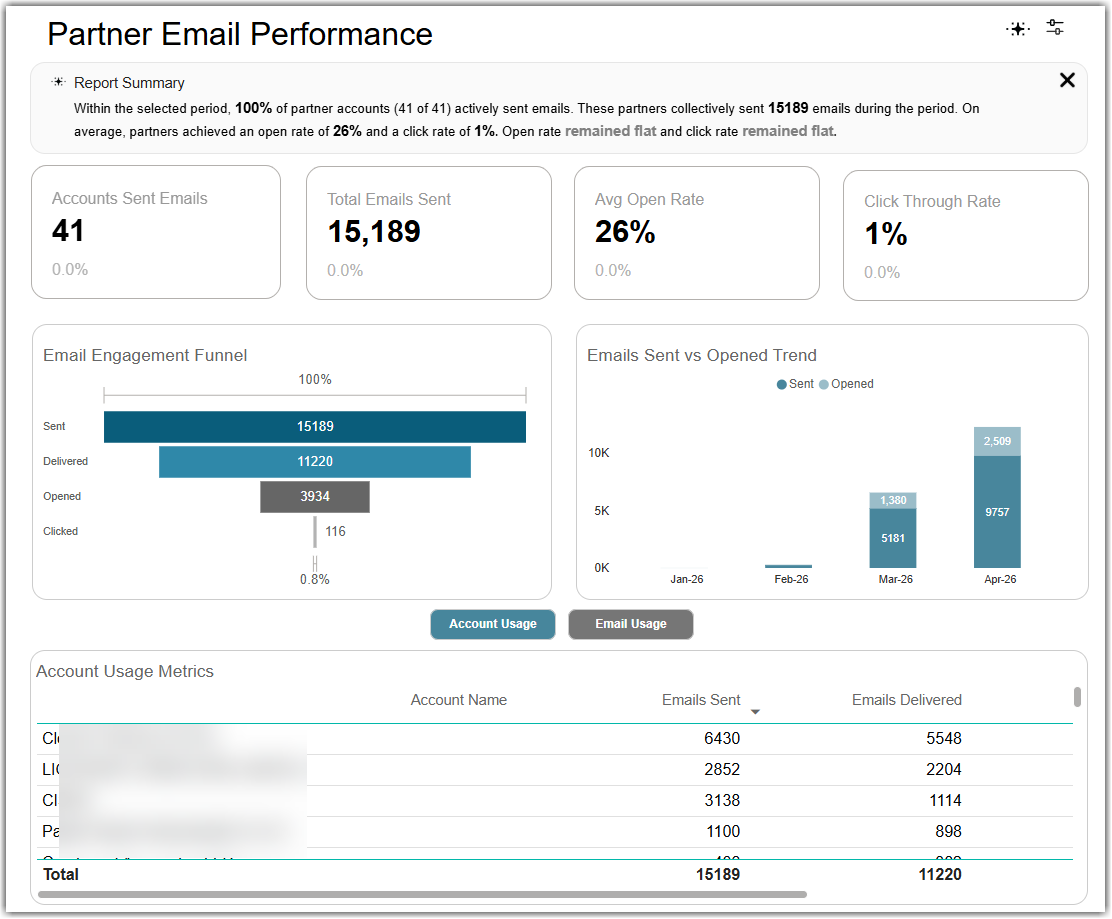Switch to the Account Usage view
The width and height of the screenshot is (1112, 919).
click(x=493, y=624)
